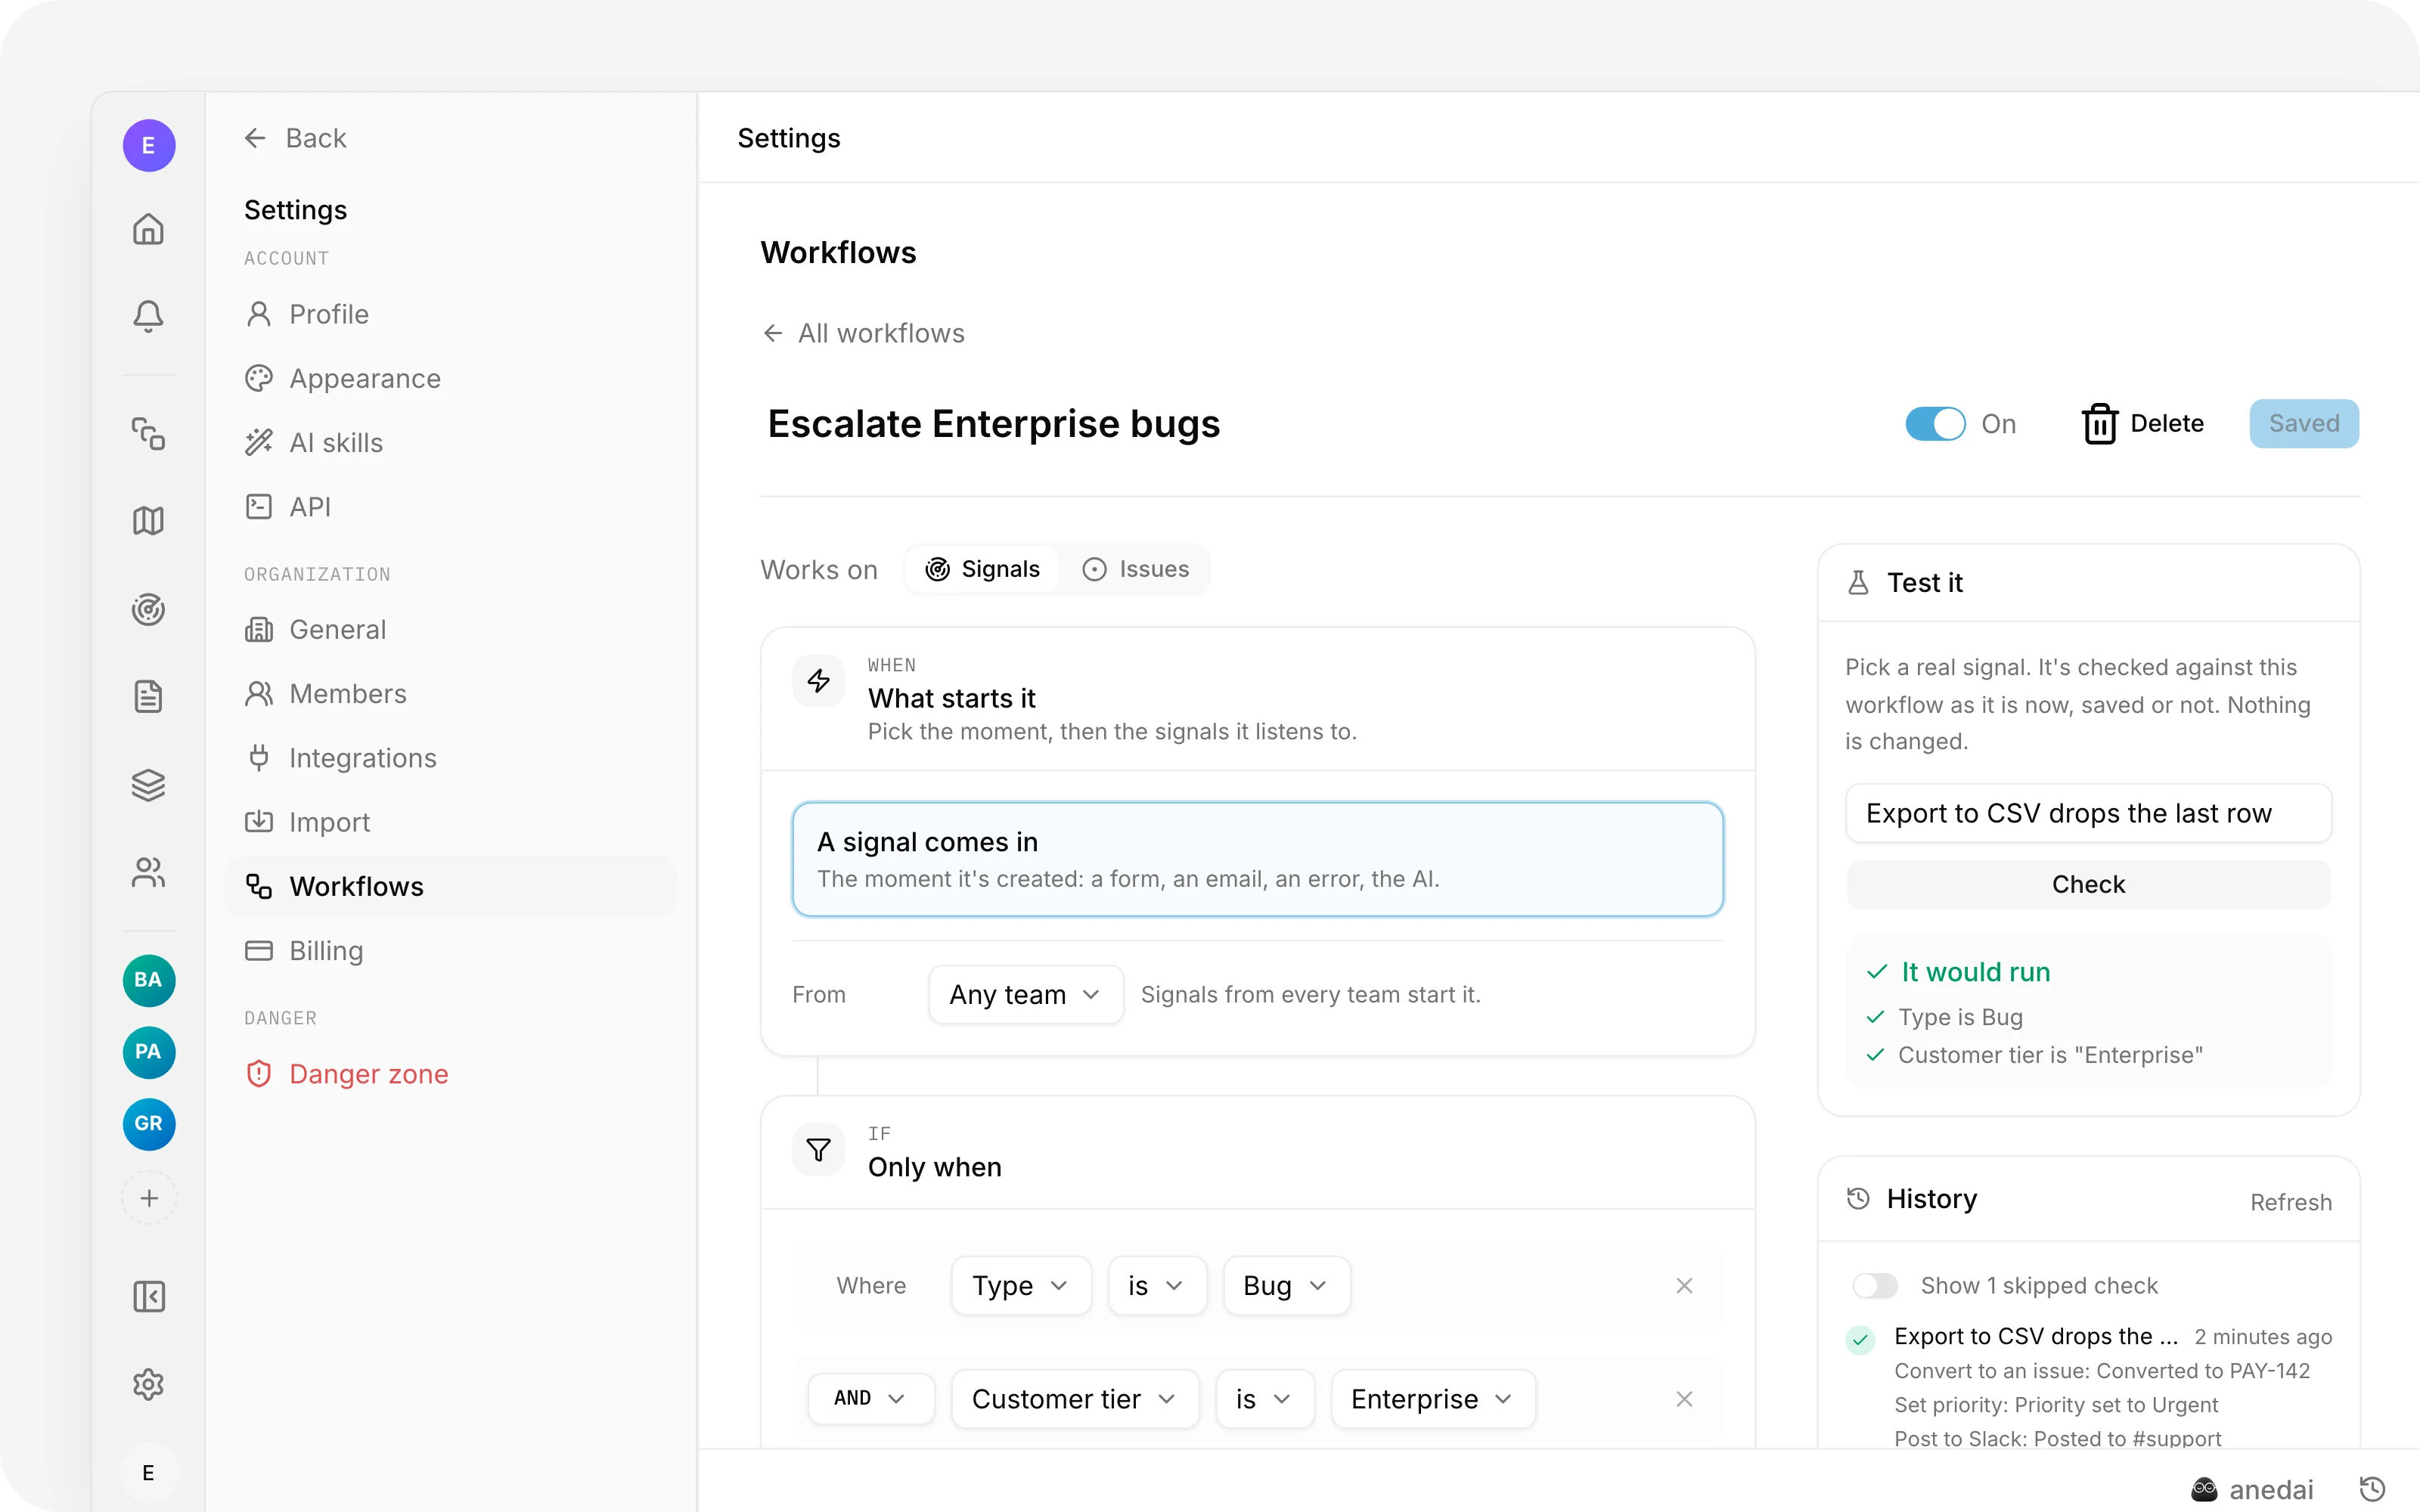Delete this workflow
This screenshot has width=2420, height=1512.
pyautogui.click(x=2142, y=424)
